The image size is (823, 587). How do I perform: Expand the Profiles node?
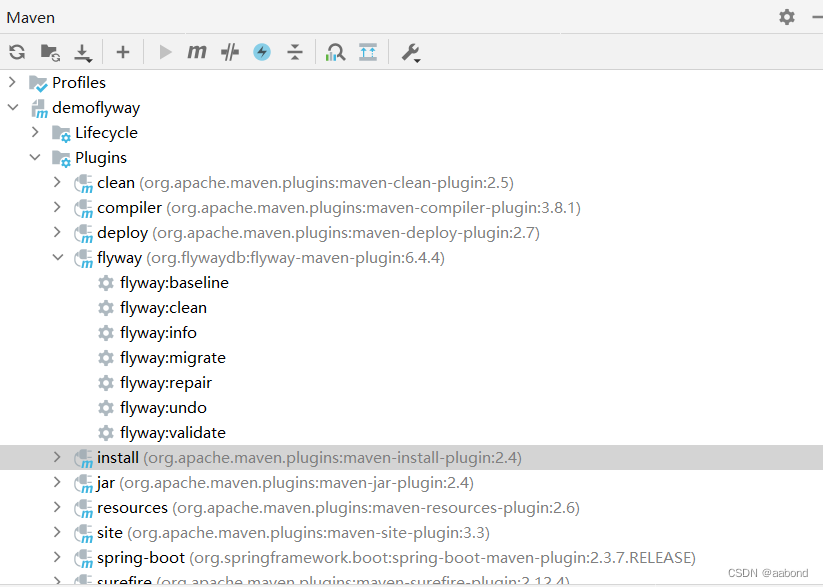point(12,82)
